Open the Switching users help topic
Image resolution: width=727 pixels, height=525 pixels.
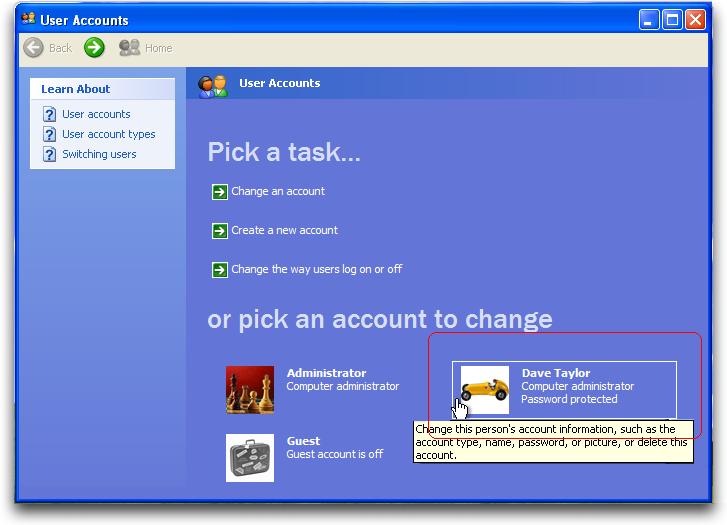99,155
